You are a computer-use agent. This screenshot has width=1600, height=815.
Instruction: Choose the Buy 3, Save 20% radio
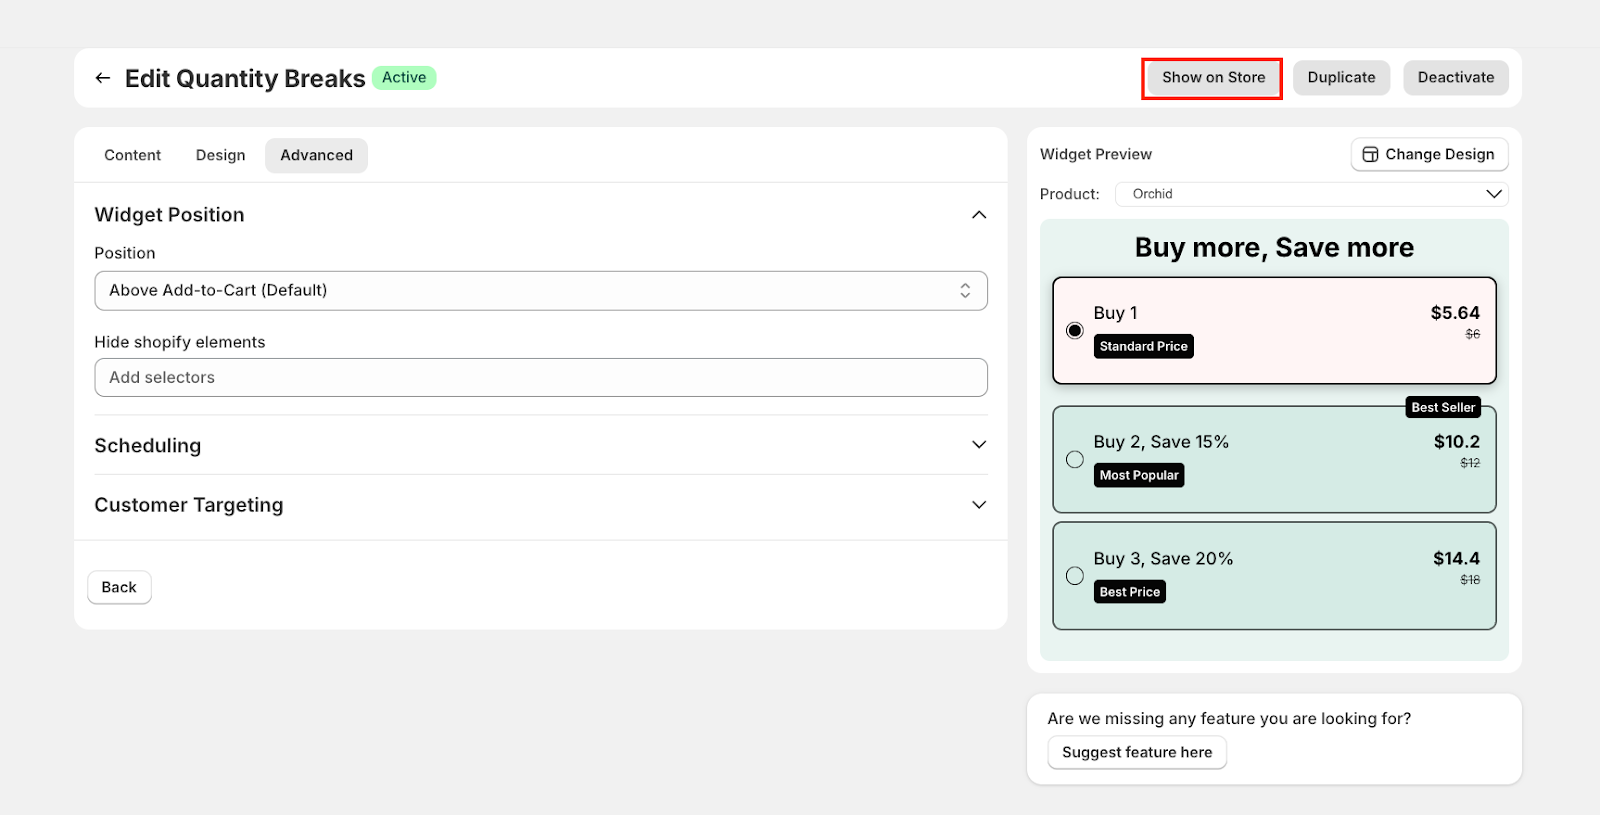pyautogui.click(x=1075, y=576)
